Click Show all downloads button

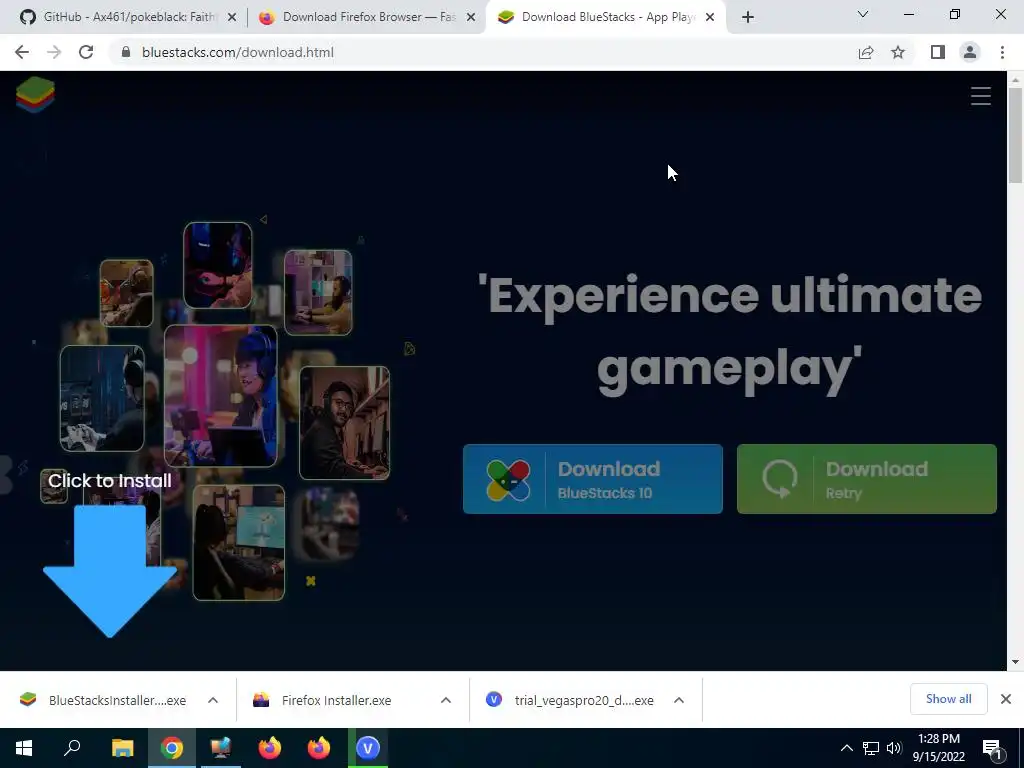[x=948, y=699]
